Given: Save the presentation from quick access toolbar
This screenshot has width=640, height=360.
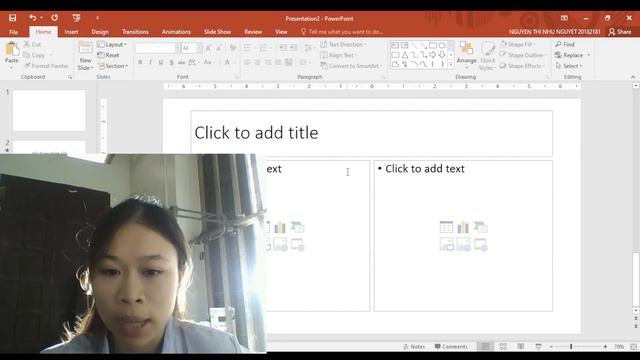Looking at the screenshot, I should [13, 18].
